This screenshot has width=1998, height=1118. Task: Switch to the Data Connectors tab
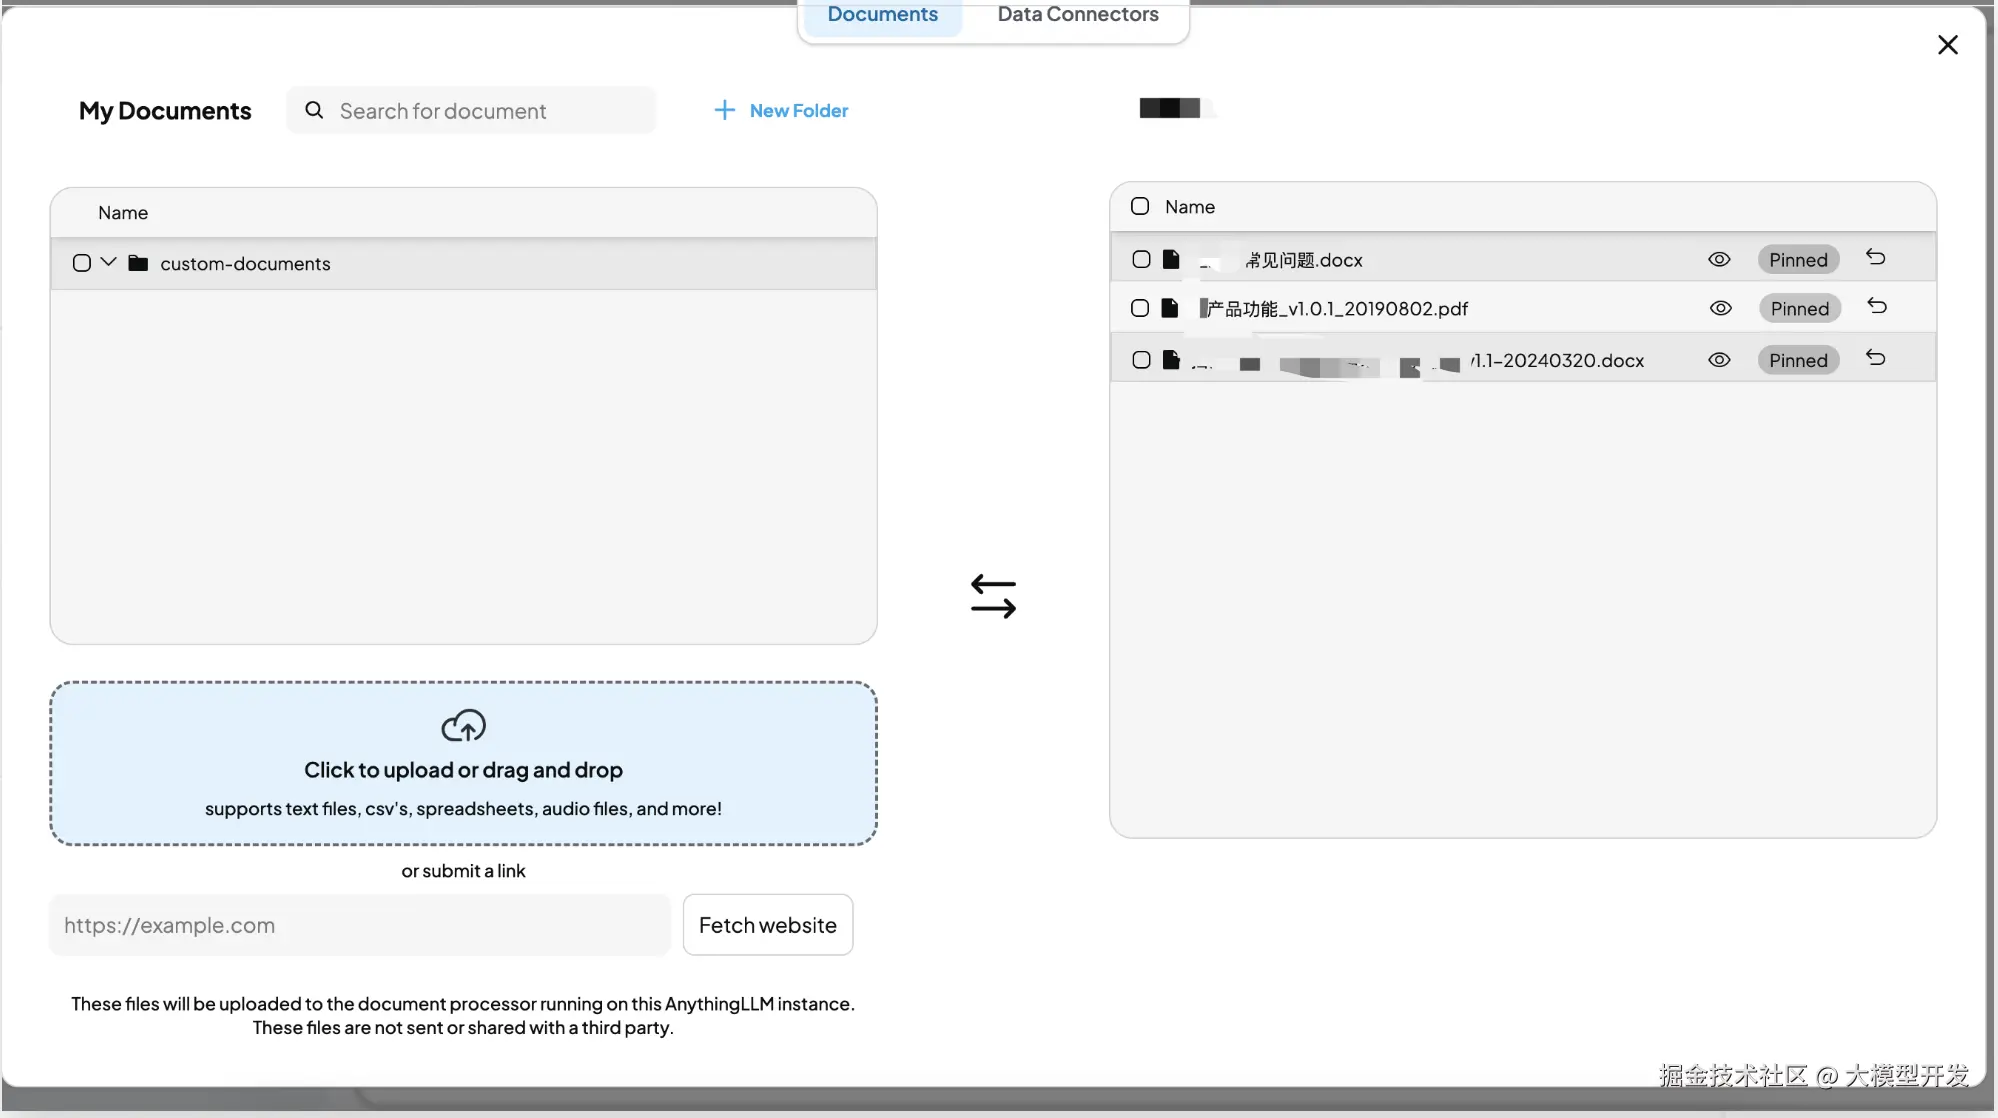pos(1077,15)
